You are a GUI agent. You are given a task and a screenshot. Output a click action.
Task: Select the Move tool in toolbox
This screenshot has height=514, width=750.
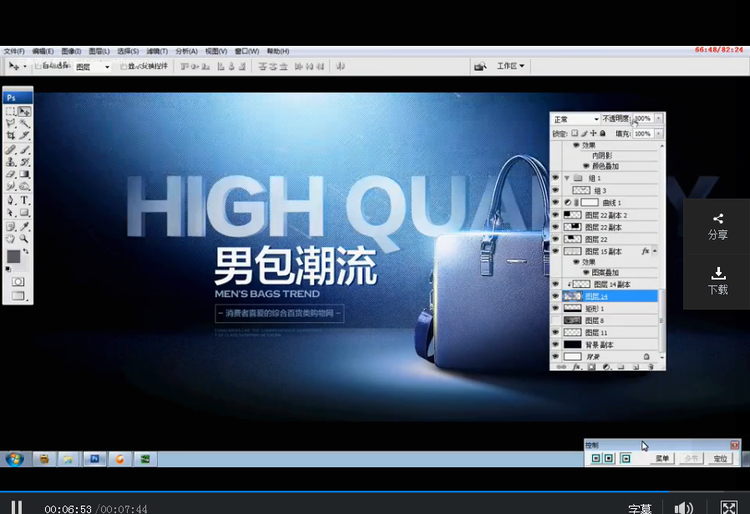pyautogui.click(x=24, y=111)
